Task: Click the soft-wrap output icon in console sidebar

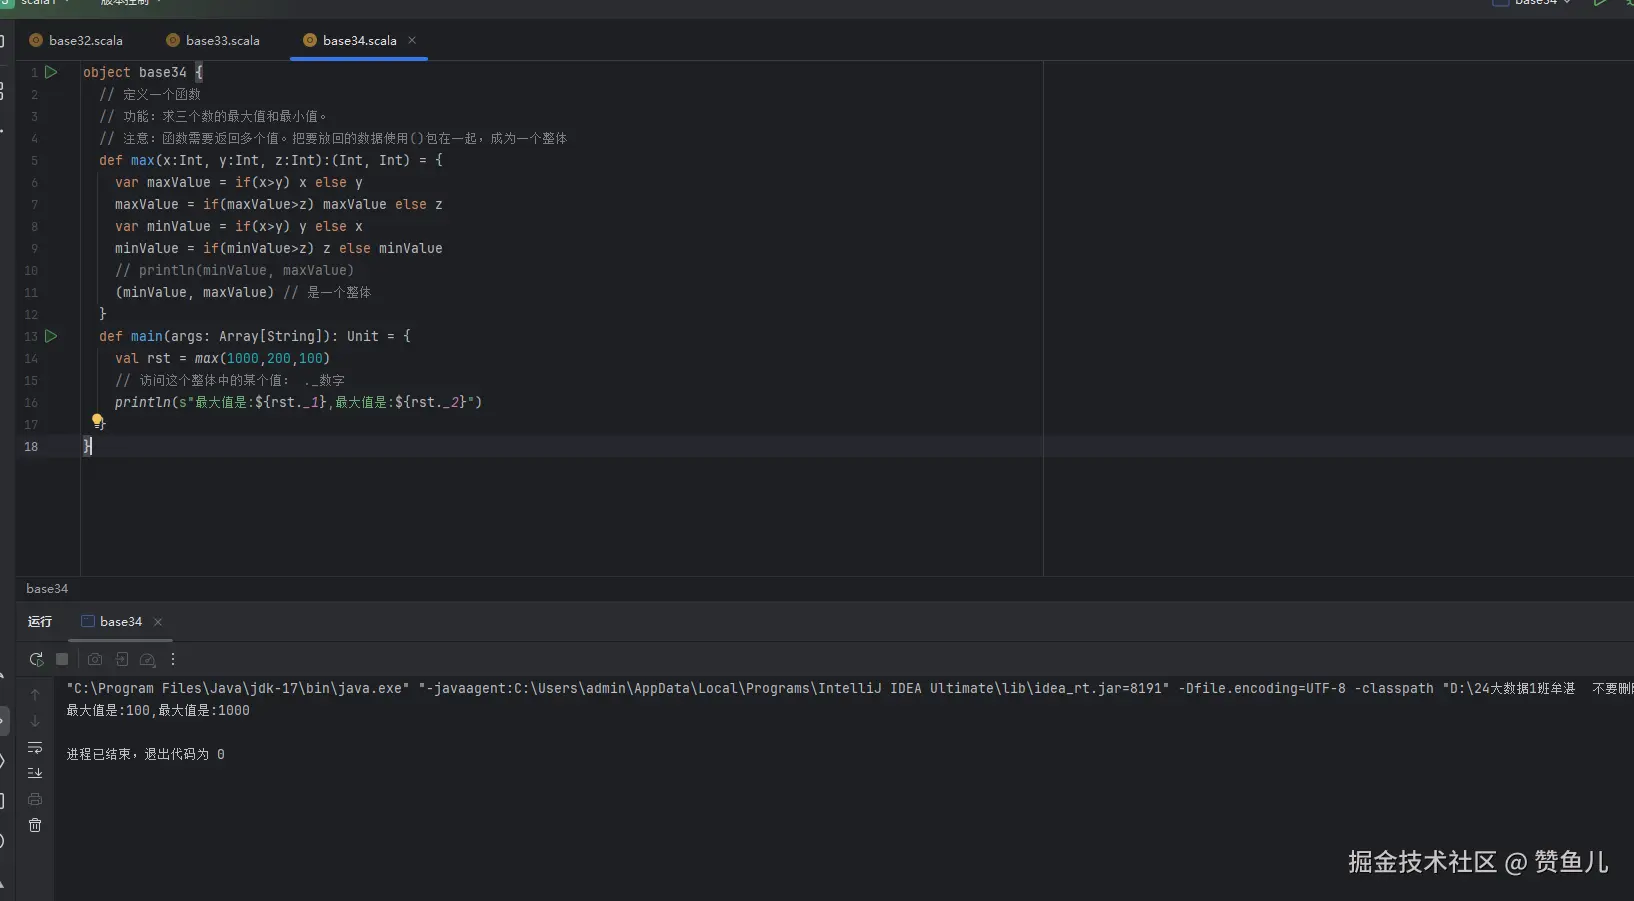Action: pos(35,748)
